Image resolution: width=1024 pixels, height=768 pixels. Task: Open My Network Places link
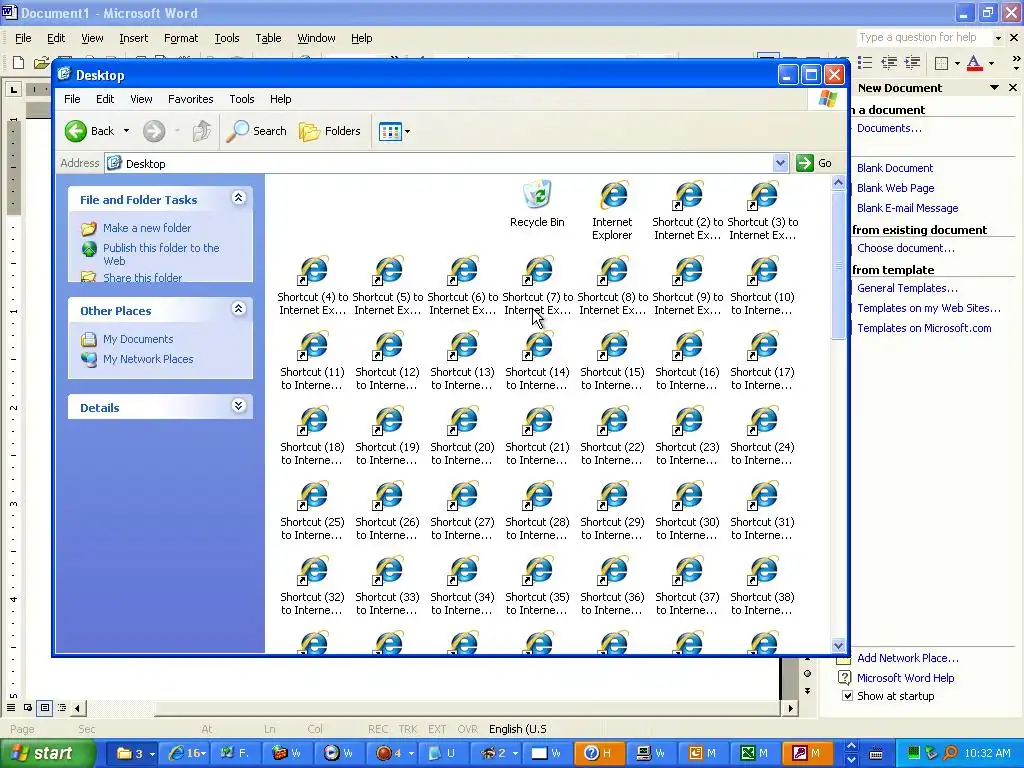pyautogui.click(x=148, y=359)
